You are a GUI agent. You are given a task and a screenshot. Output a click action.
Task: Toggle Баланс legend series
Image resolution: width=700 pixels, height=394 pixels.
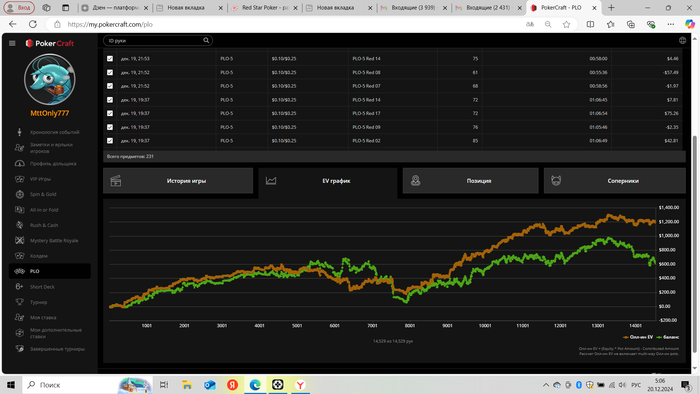[668, 337]
